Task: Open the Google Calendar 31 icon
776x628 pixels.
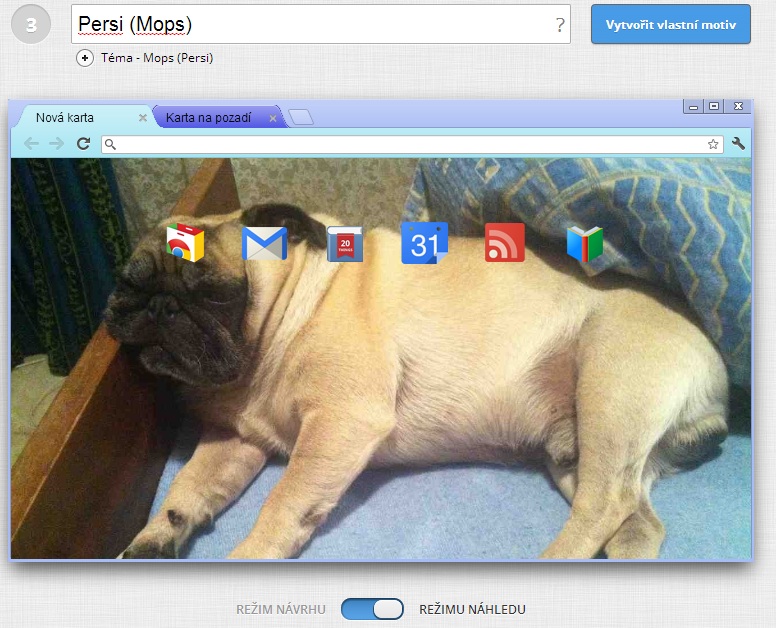Action: [425, 242]
